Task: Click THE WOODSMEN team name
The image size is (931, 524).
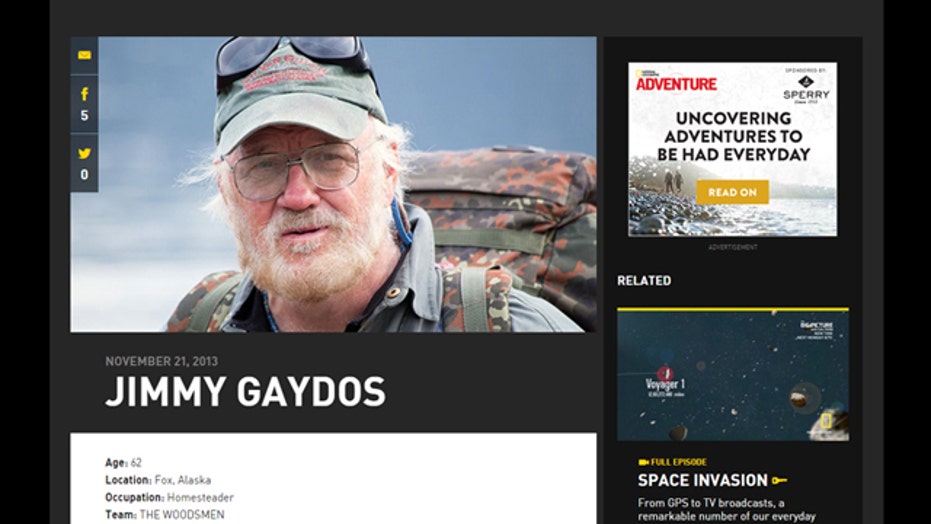Action: (182, 515)
